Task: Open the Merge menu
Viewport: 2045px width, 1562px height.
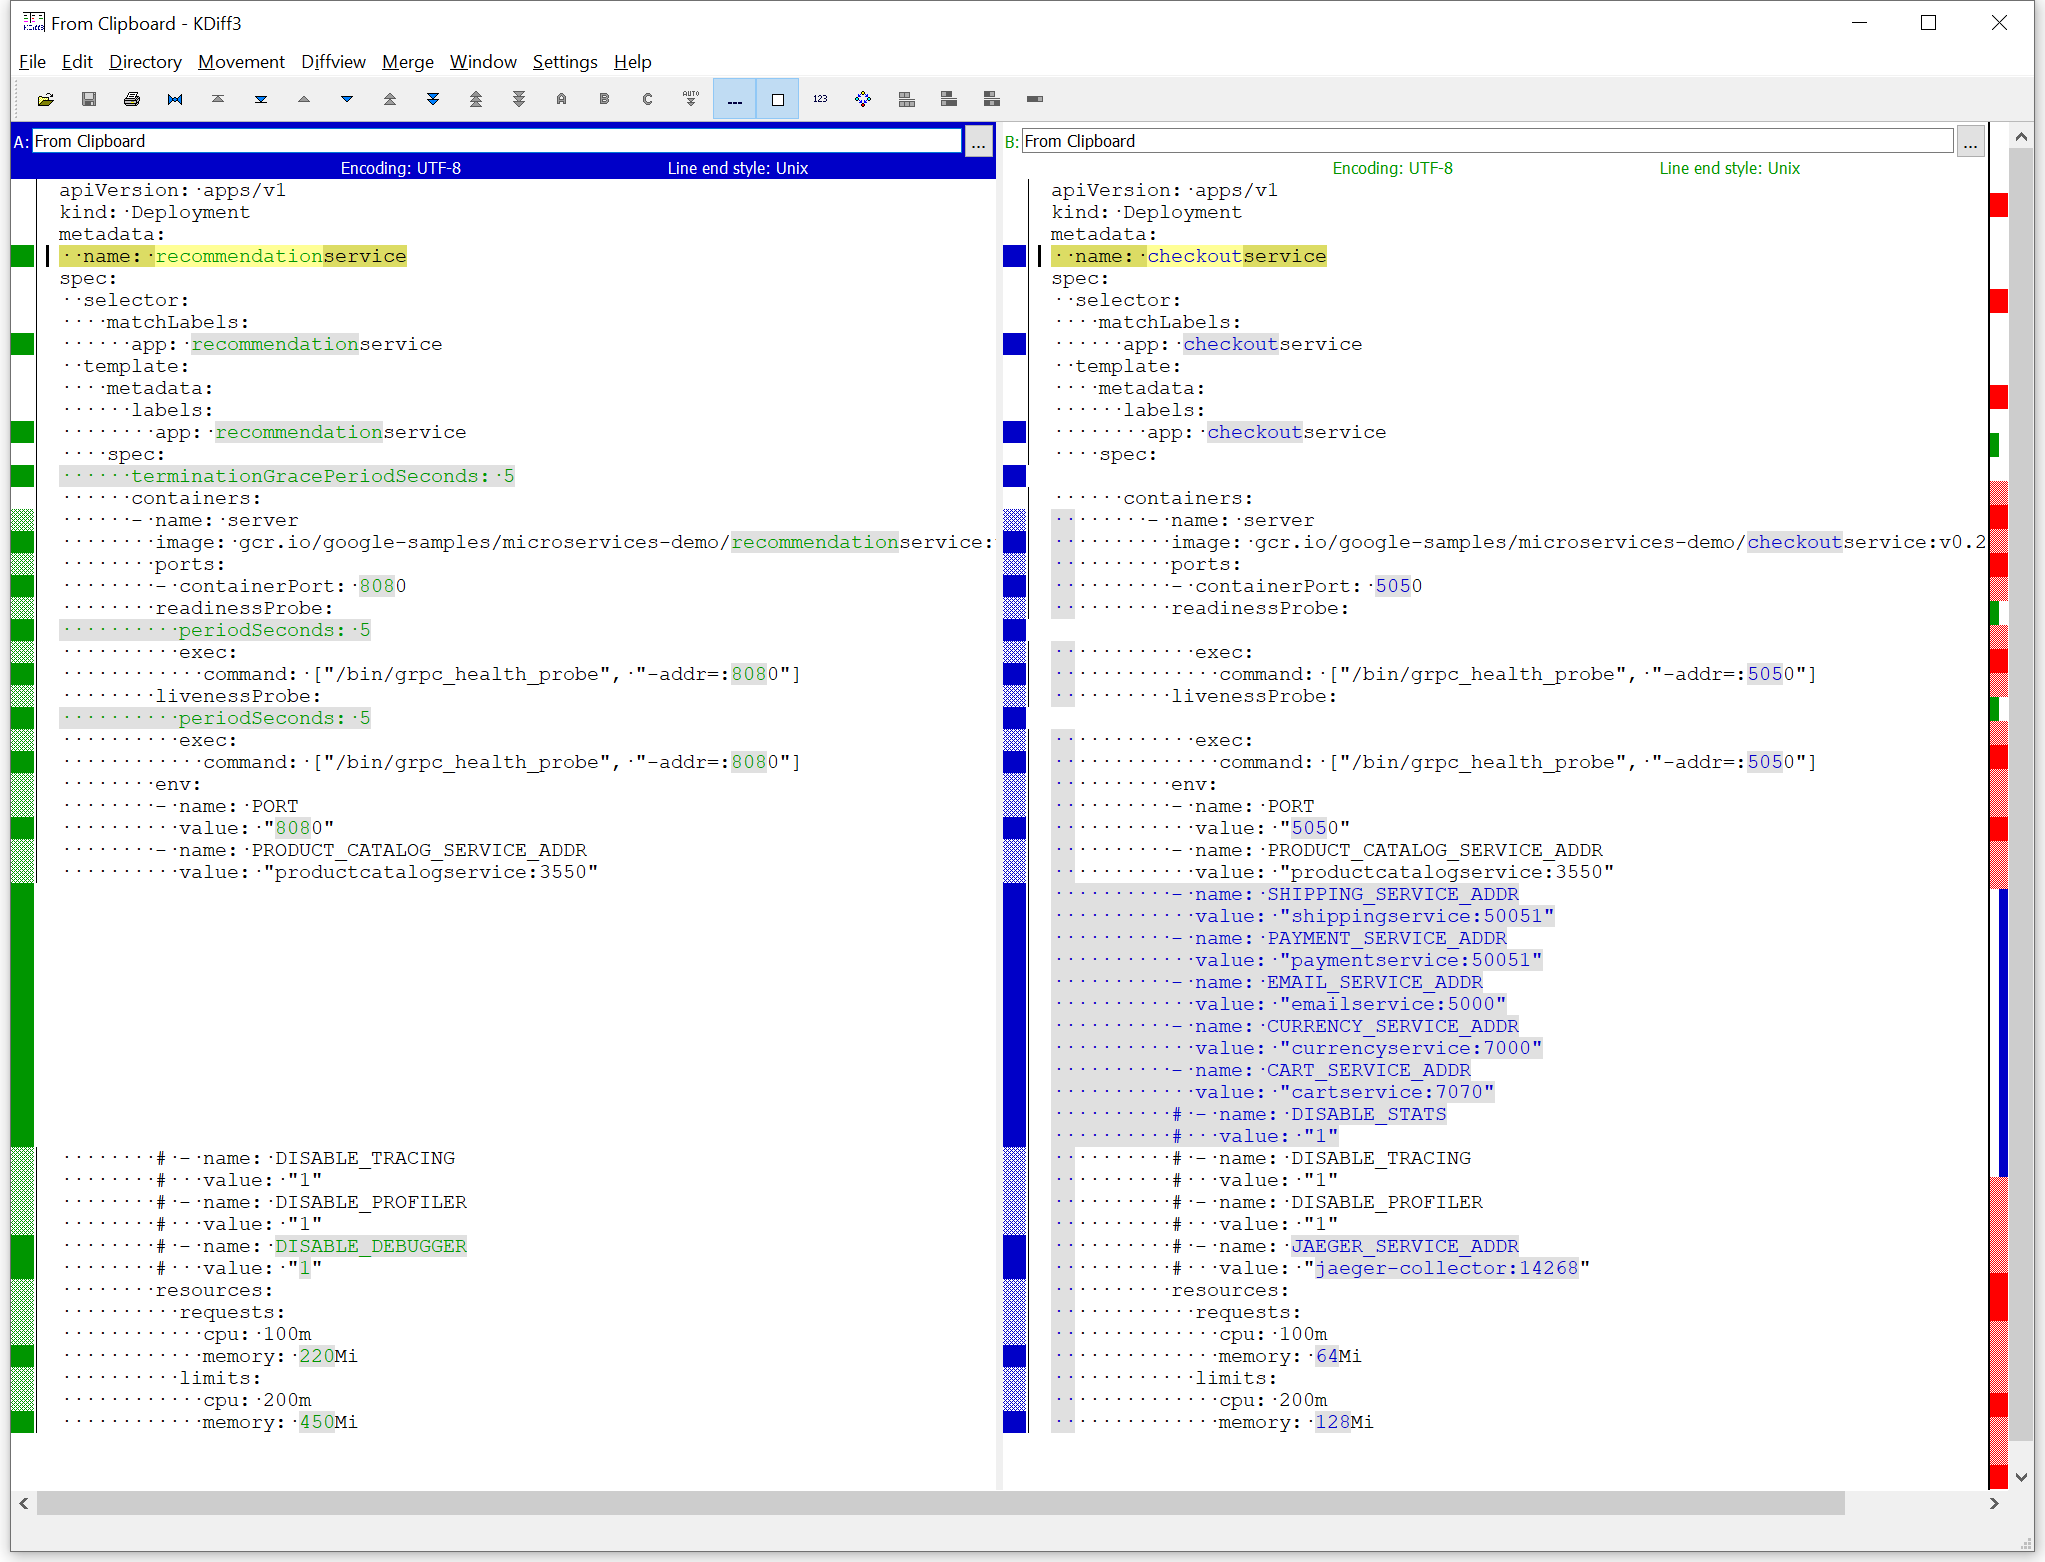Action: [407, 62]
